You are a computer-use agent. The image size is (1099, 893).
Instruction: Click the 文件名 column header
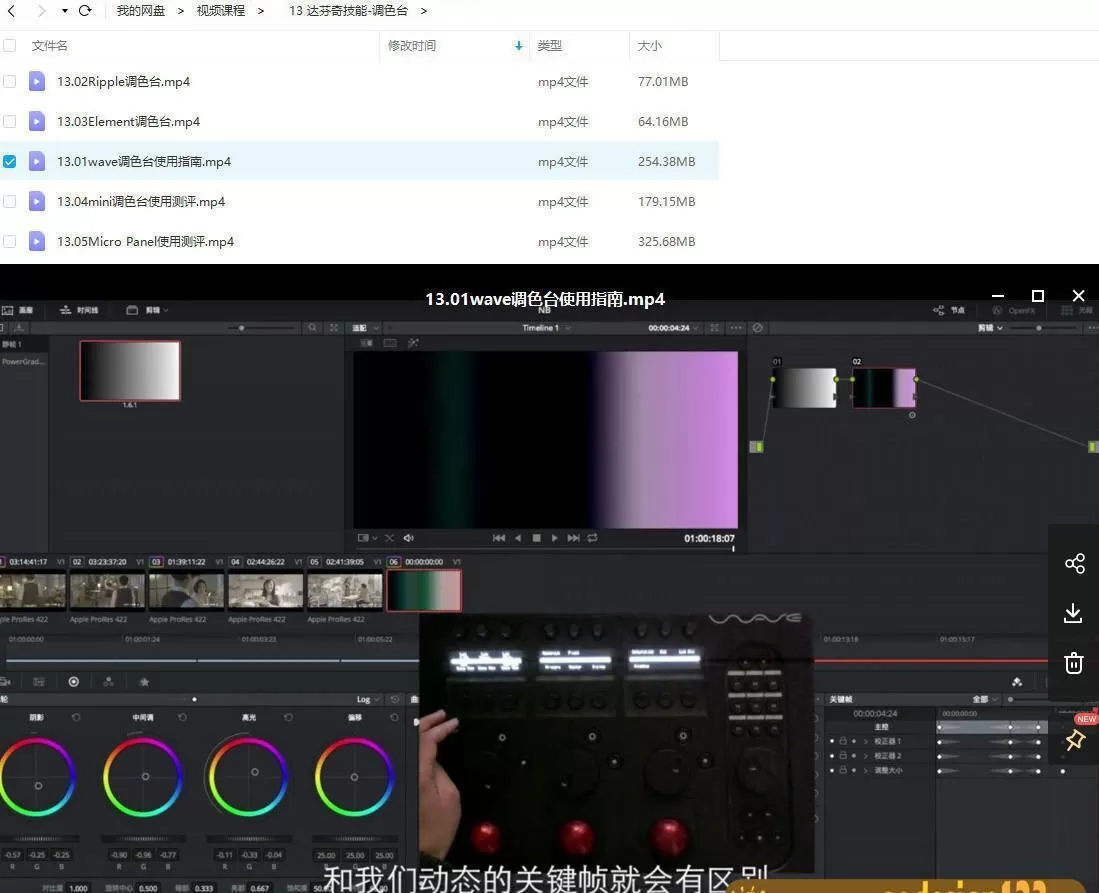[x=50, y=46]
